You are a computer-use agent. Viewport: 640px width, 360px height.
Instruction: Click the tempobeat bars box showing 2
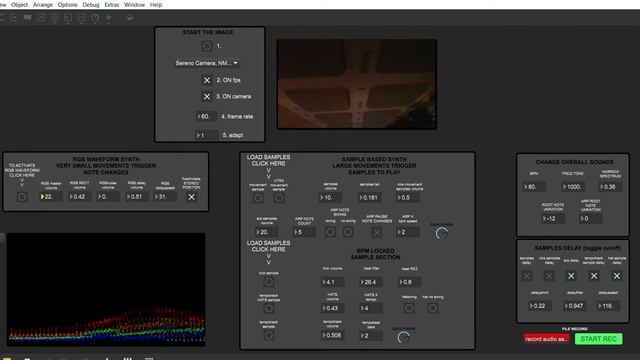click(x=371, y=336)
